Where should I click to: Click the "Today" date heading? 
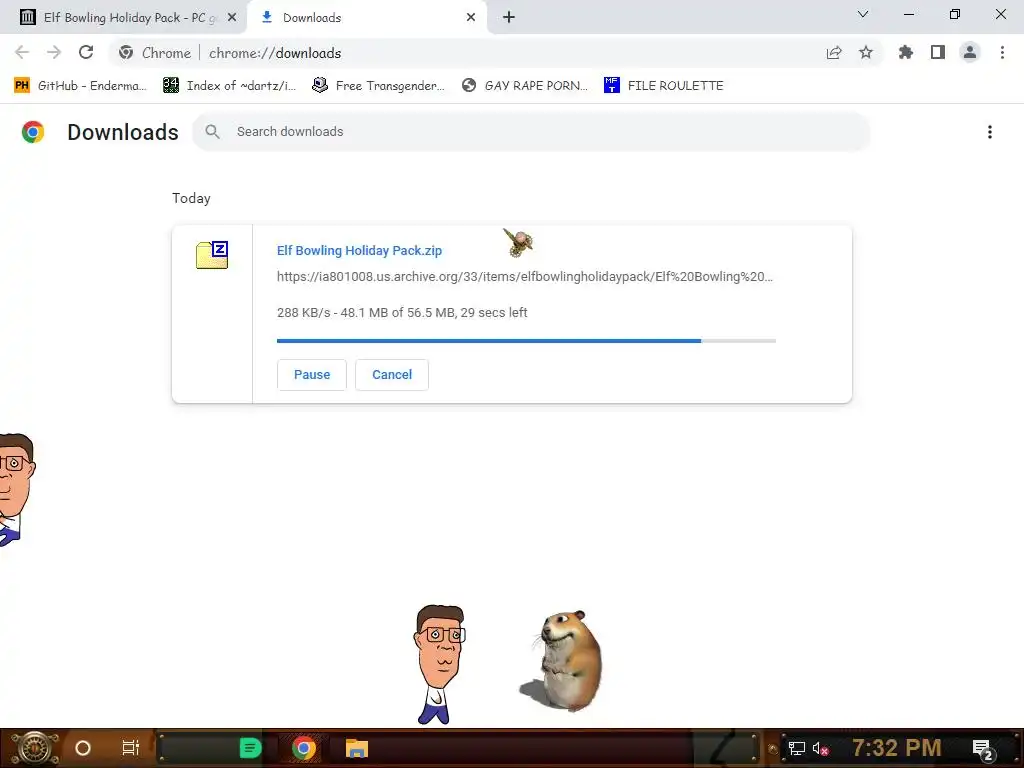(191, 199)
